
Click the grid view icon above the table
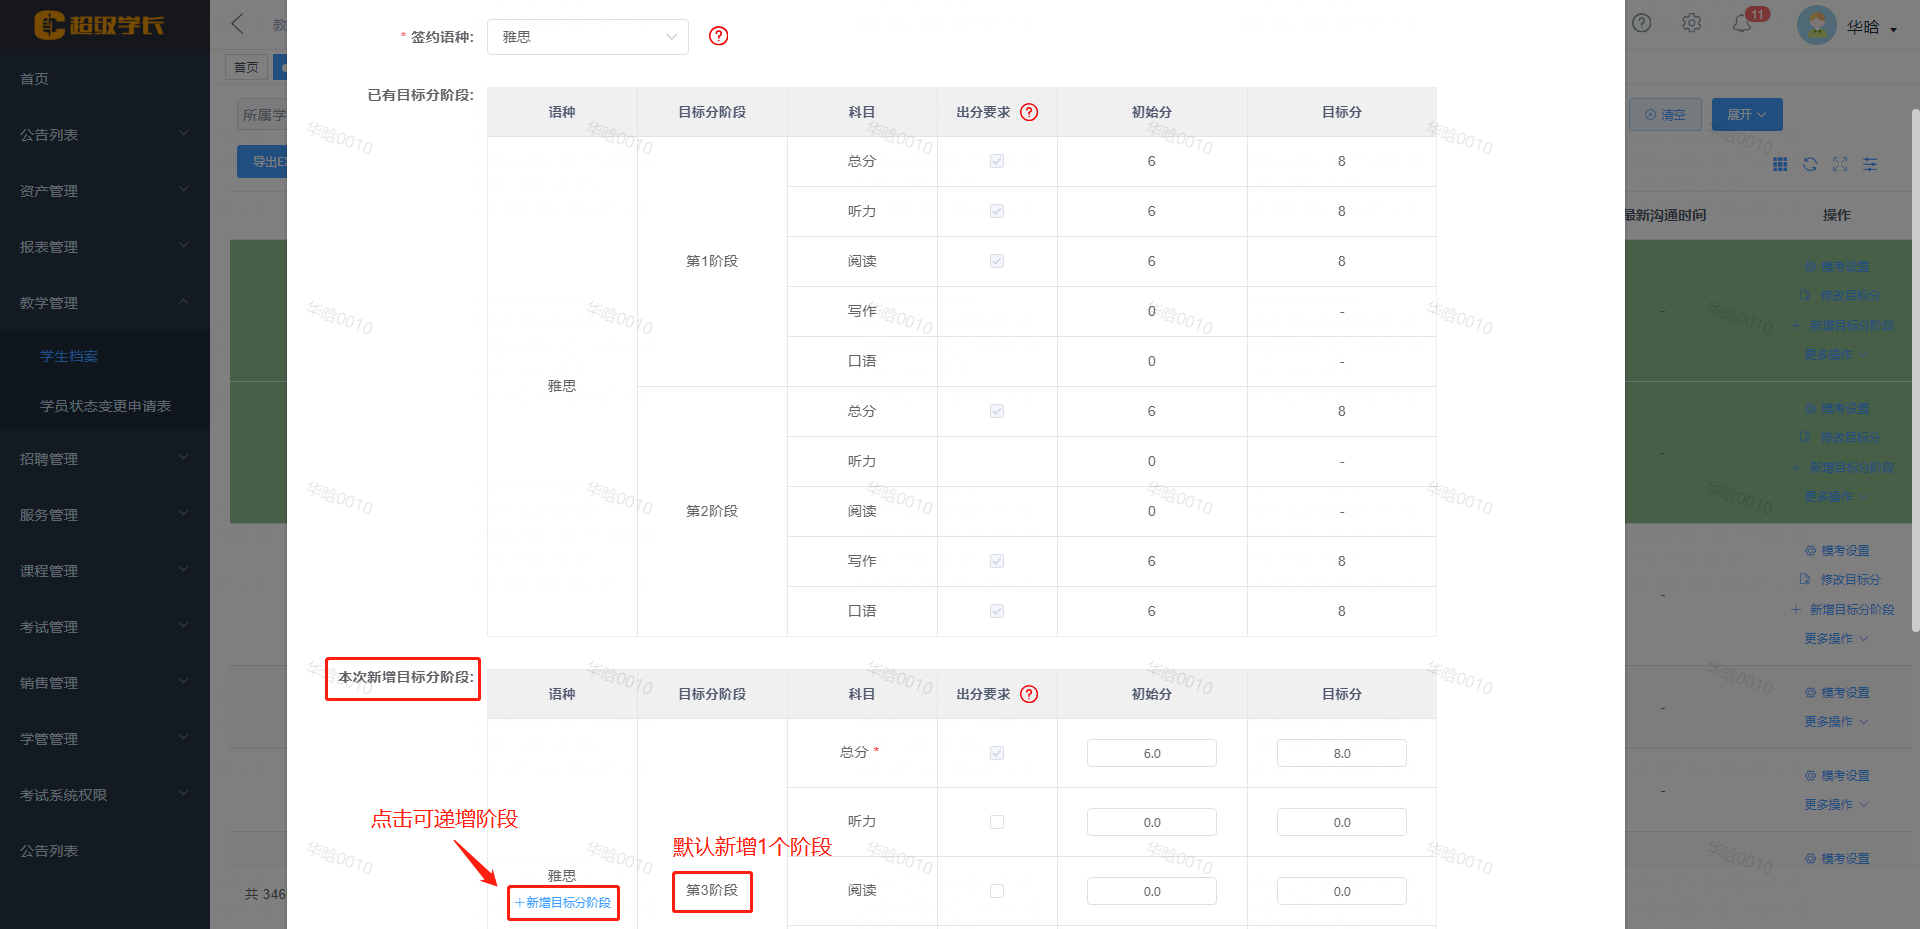[x=1780, y=164]
